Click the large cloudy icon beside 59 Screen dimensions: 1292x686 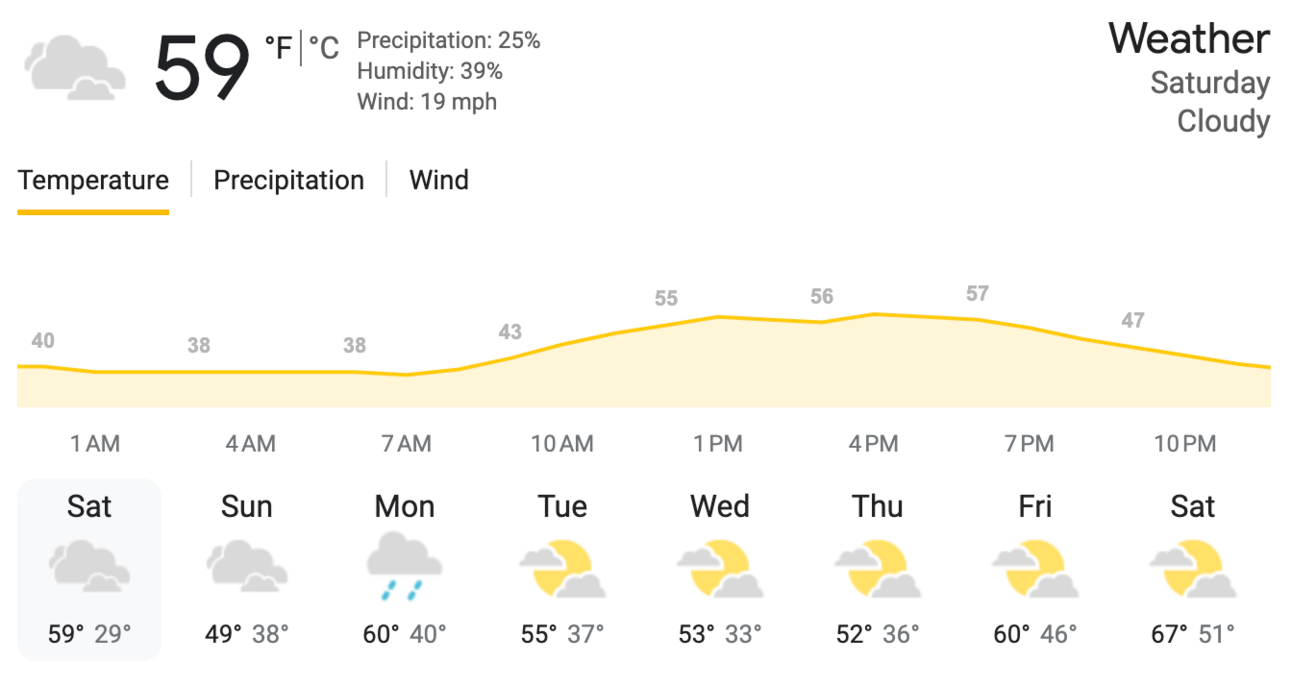(x=75, y=67)
